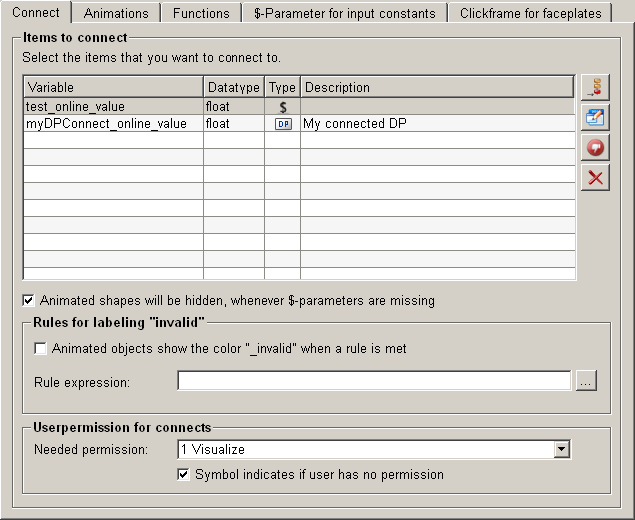
Task: Enable showing "_invalid" color when rule met
Action: coord(41,349)
